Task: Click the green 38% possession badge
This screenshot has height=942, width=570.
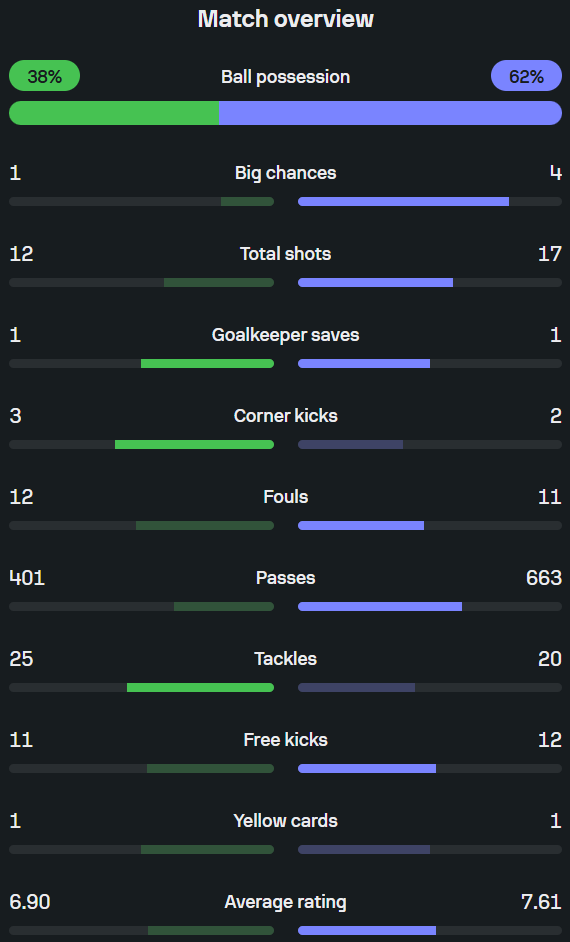Action: (x=44, y=76)
